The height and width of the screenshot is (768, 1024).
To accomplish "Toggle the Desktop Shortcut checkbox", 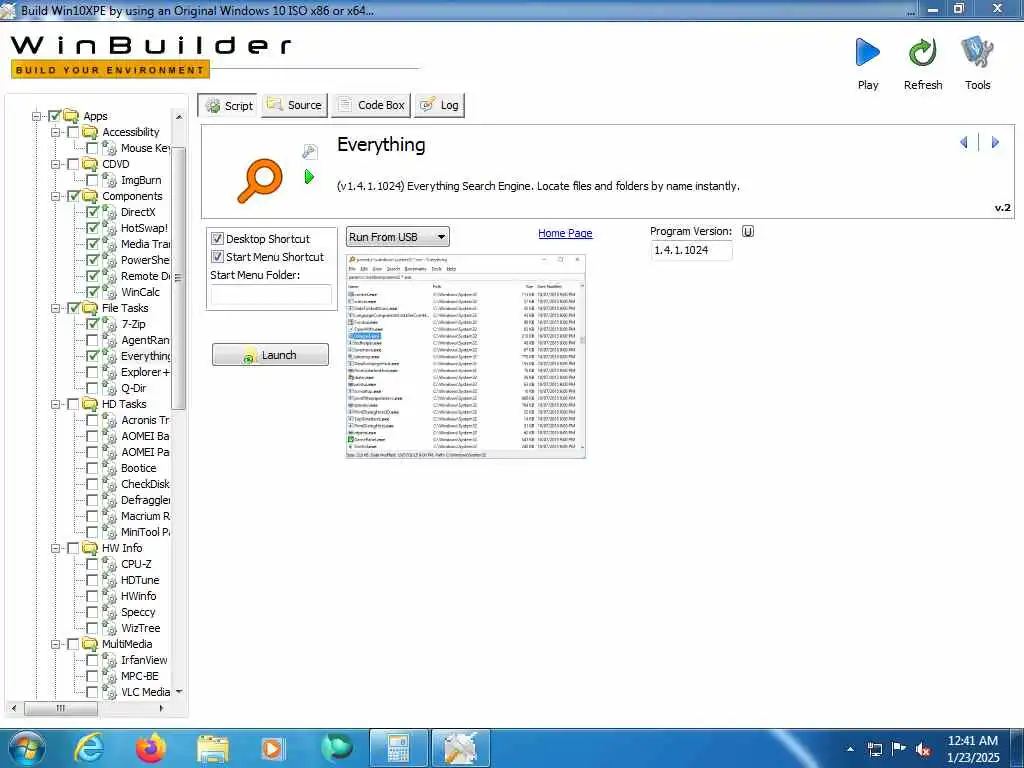I will pyautogui.click(x=217, y=239).
